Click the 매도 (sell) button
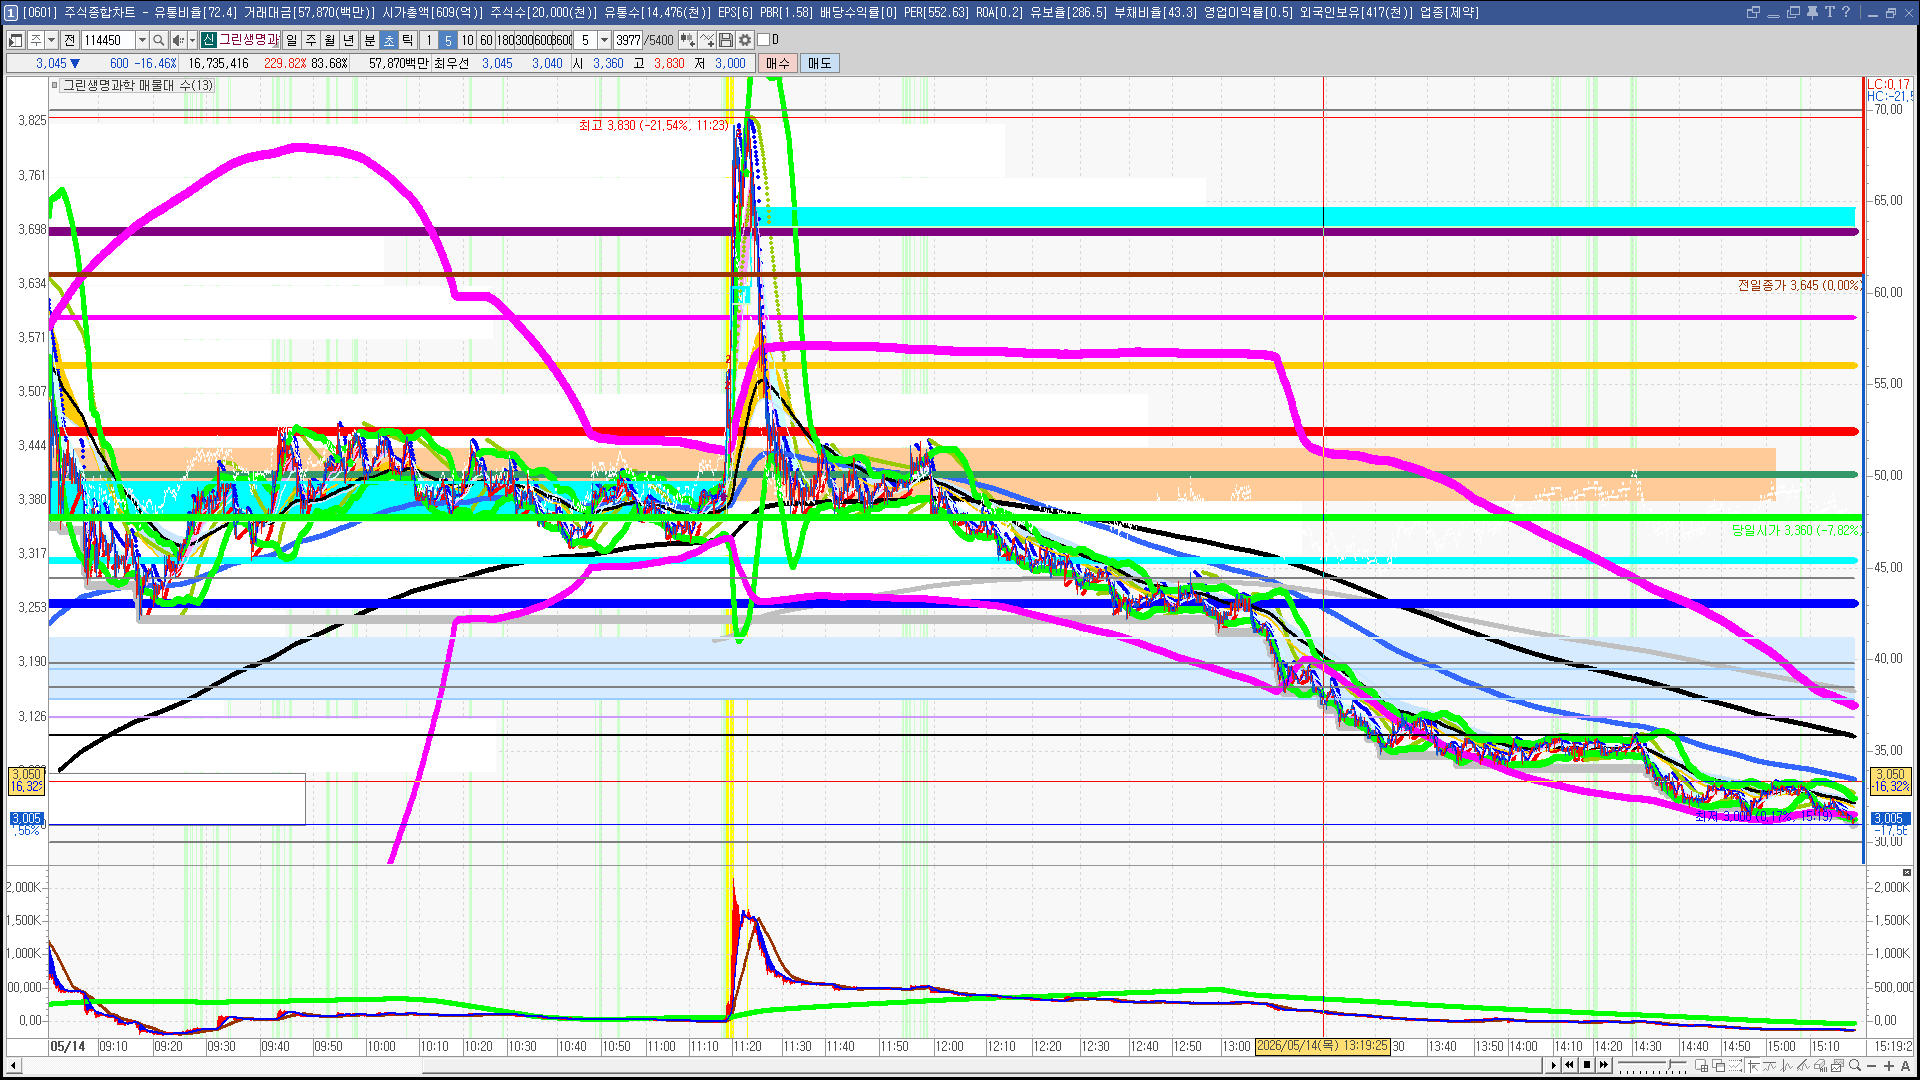This screenshot has height=1080, width=1920. [820, 63]
